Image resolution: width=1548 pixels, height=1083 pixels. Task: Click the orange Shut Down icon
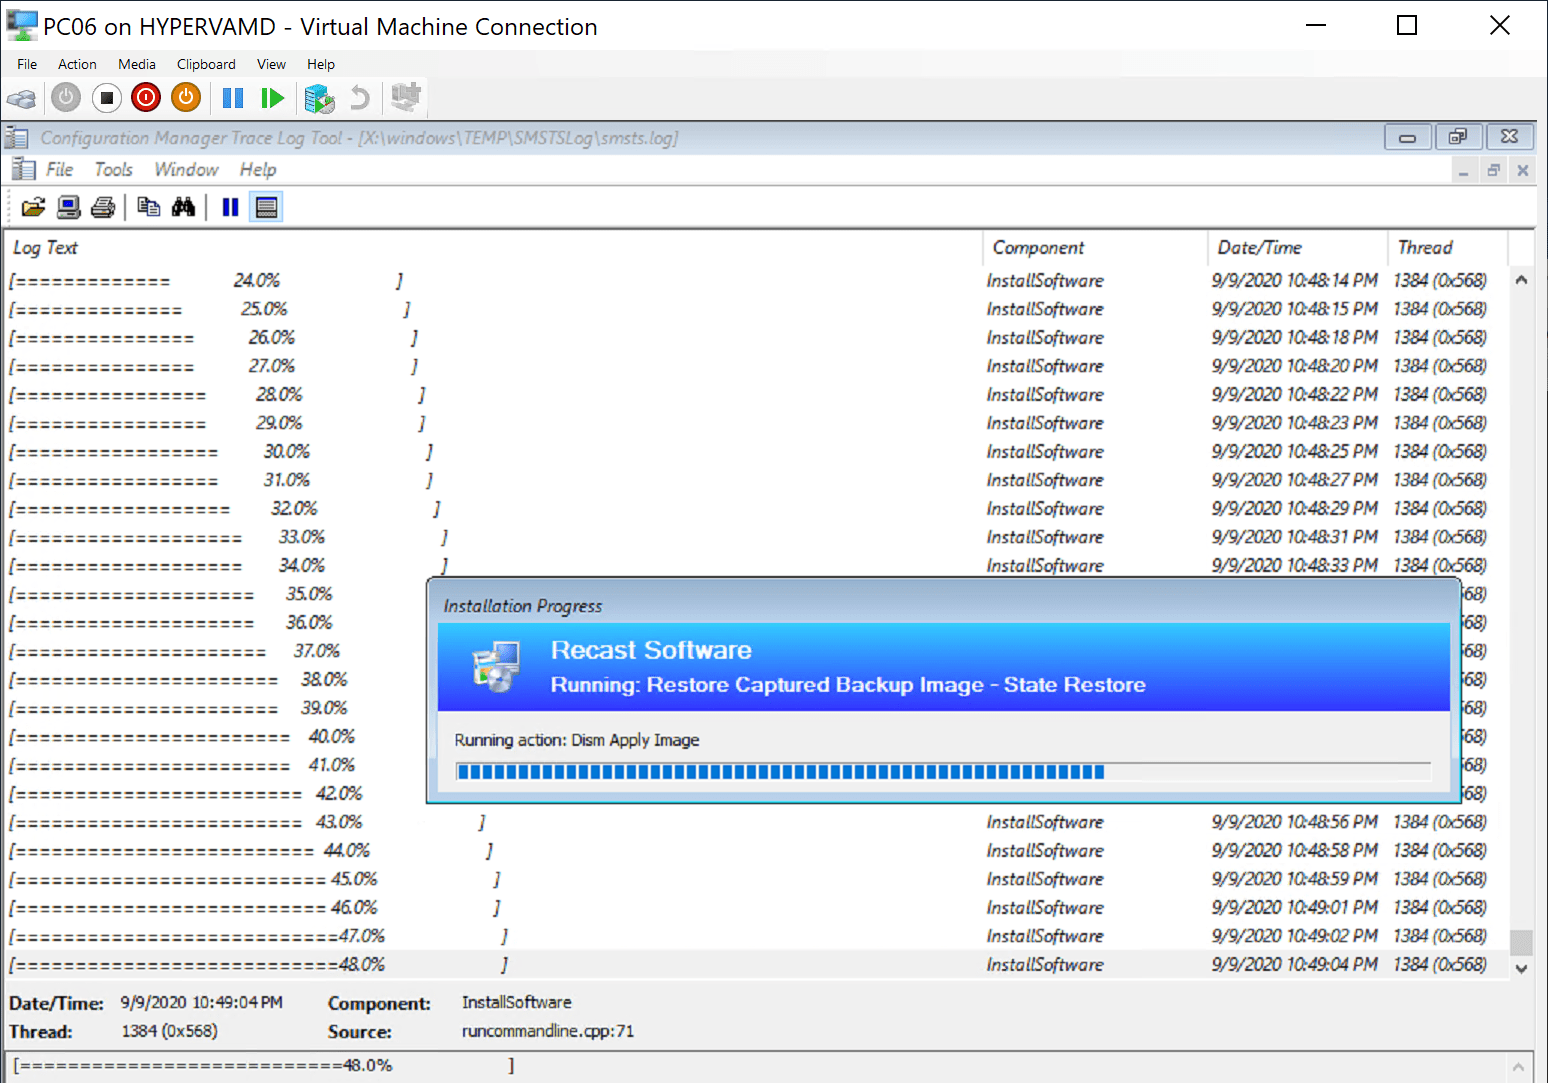click(x=185, y=97)
